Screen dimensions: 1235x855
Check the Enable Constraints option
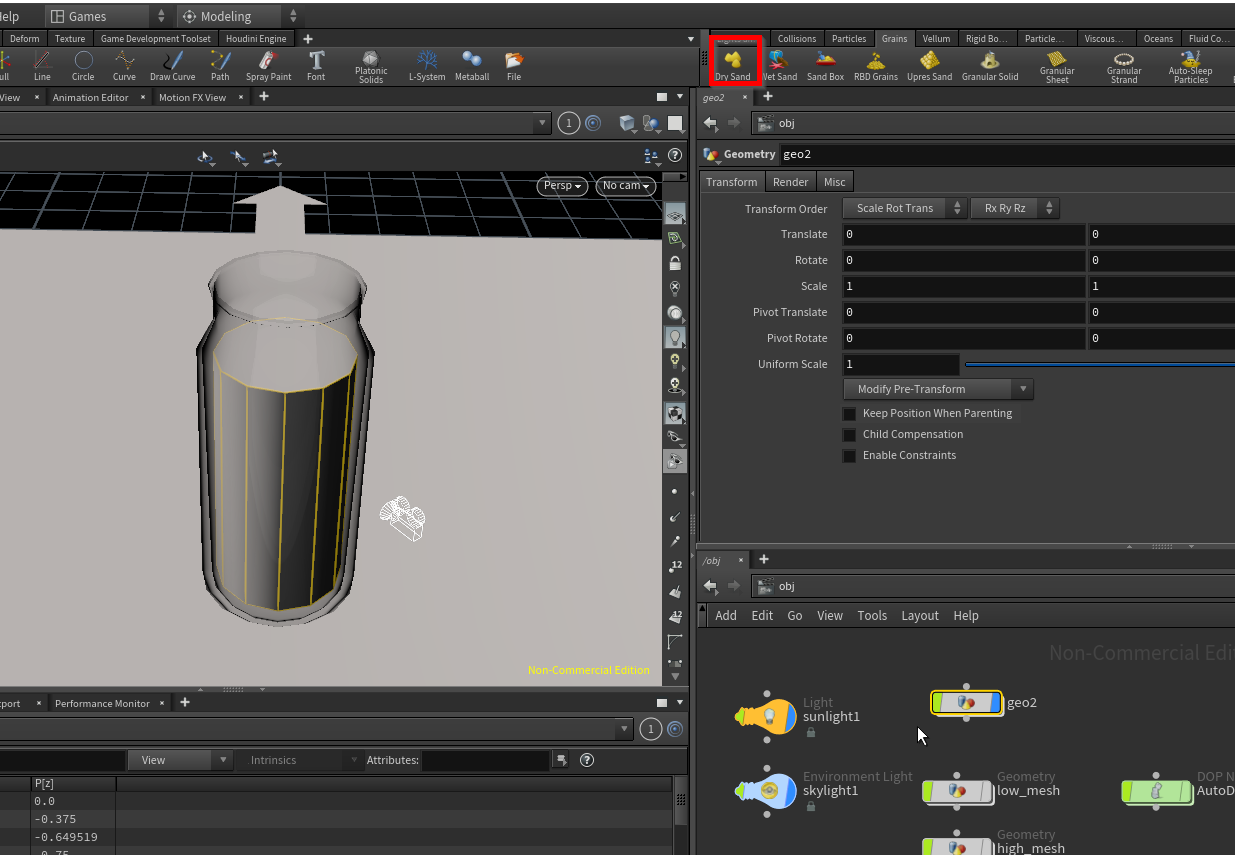click(850, 456)
